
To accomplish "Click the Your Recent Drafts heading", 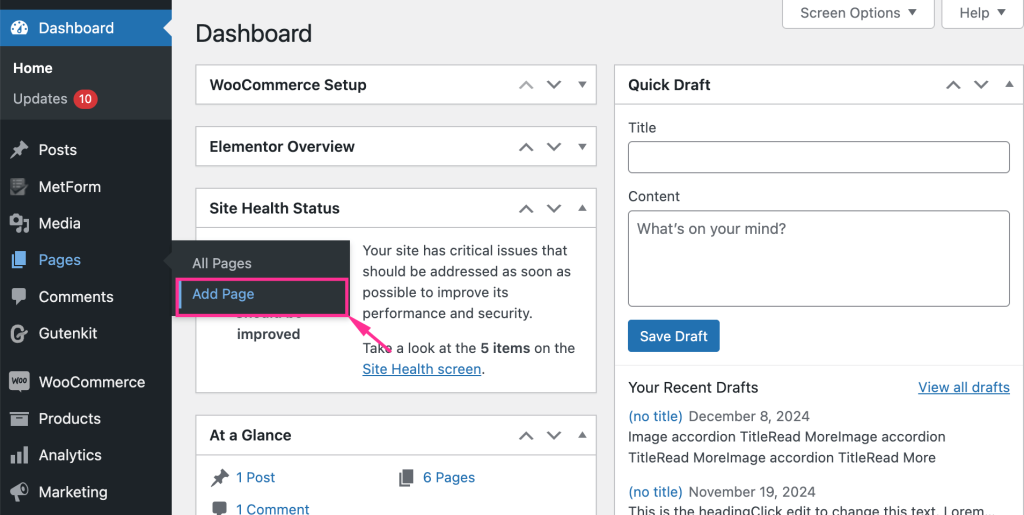I will click(693, 388).
